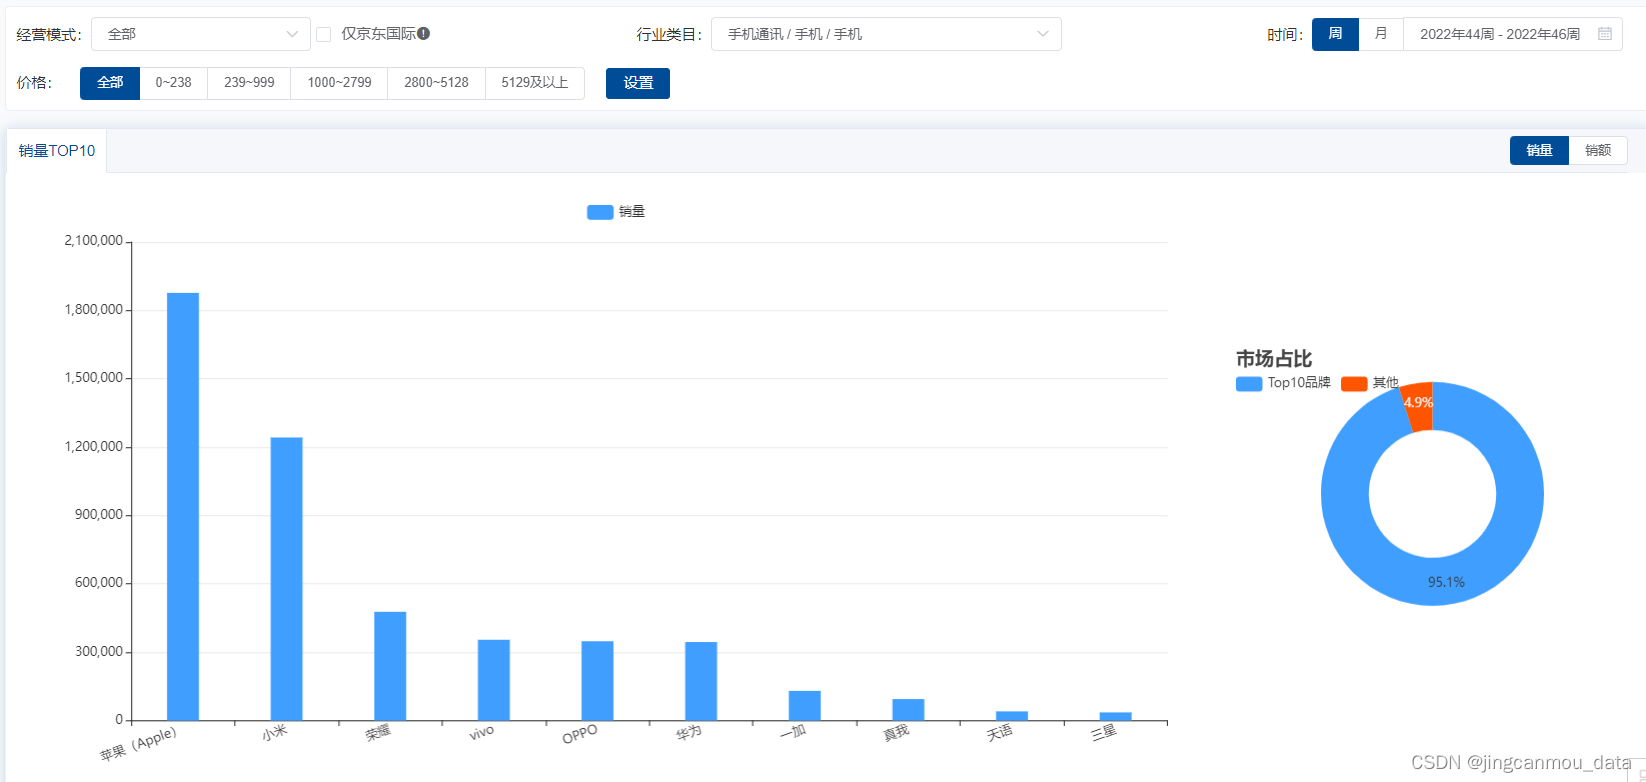
Task: Click the calendar icon in date range
Action: coord(1605,34)
